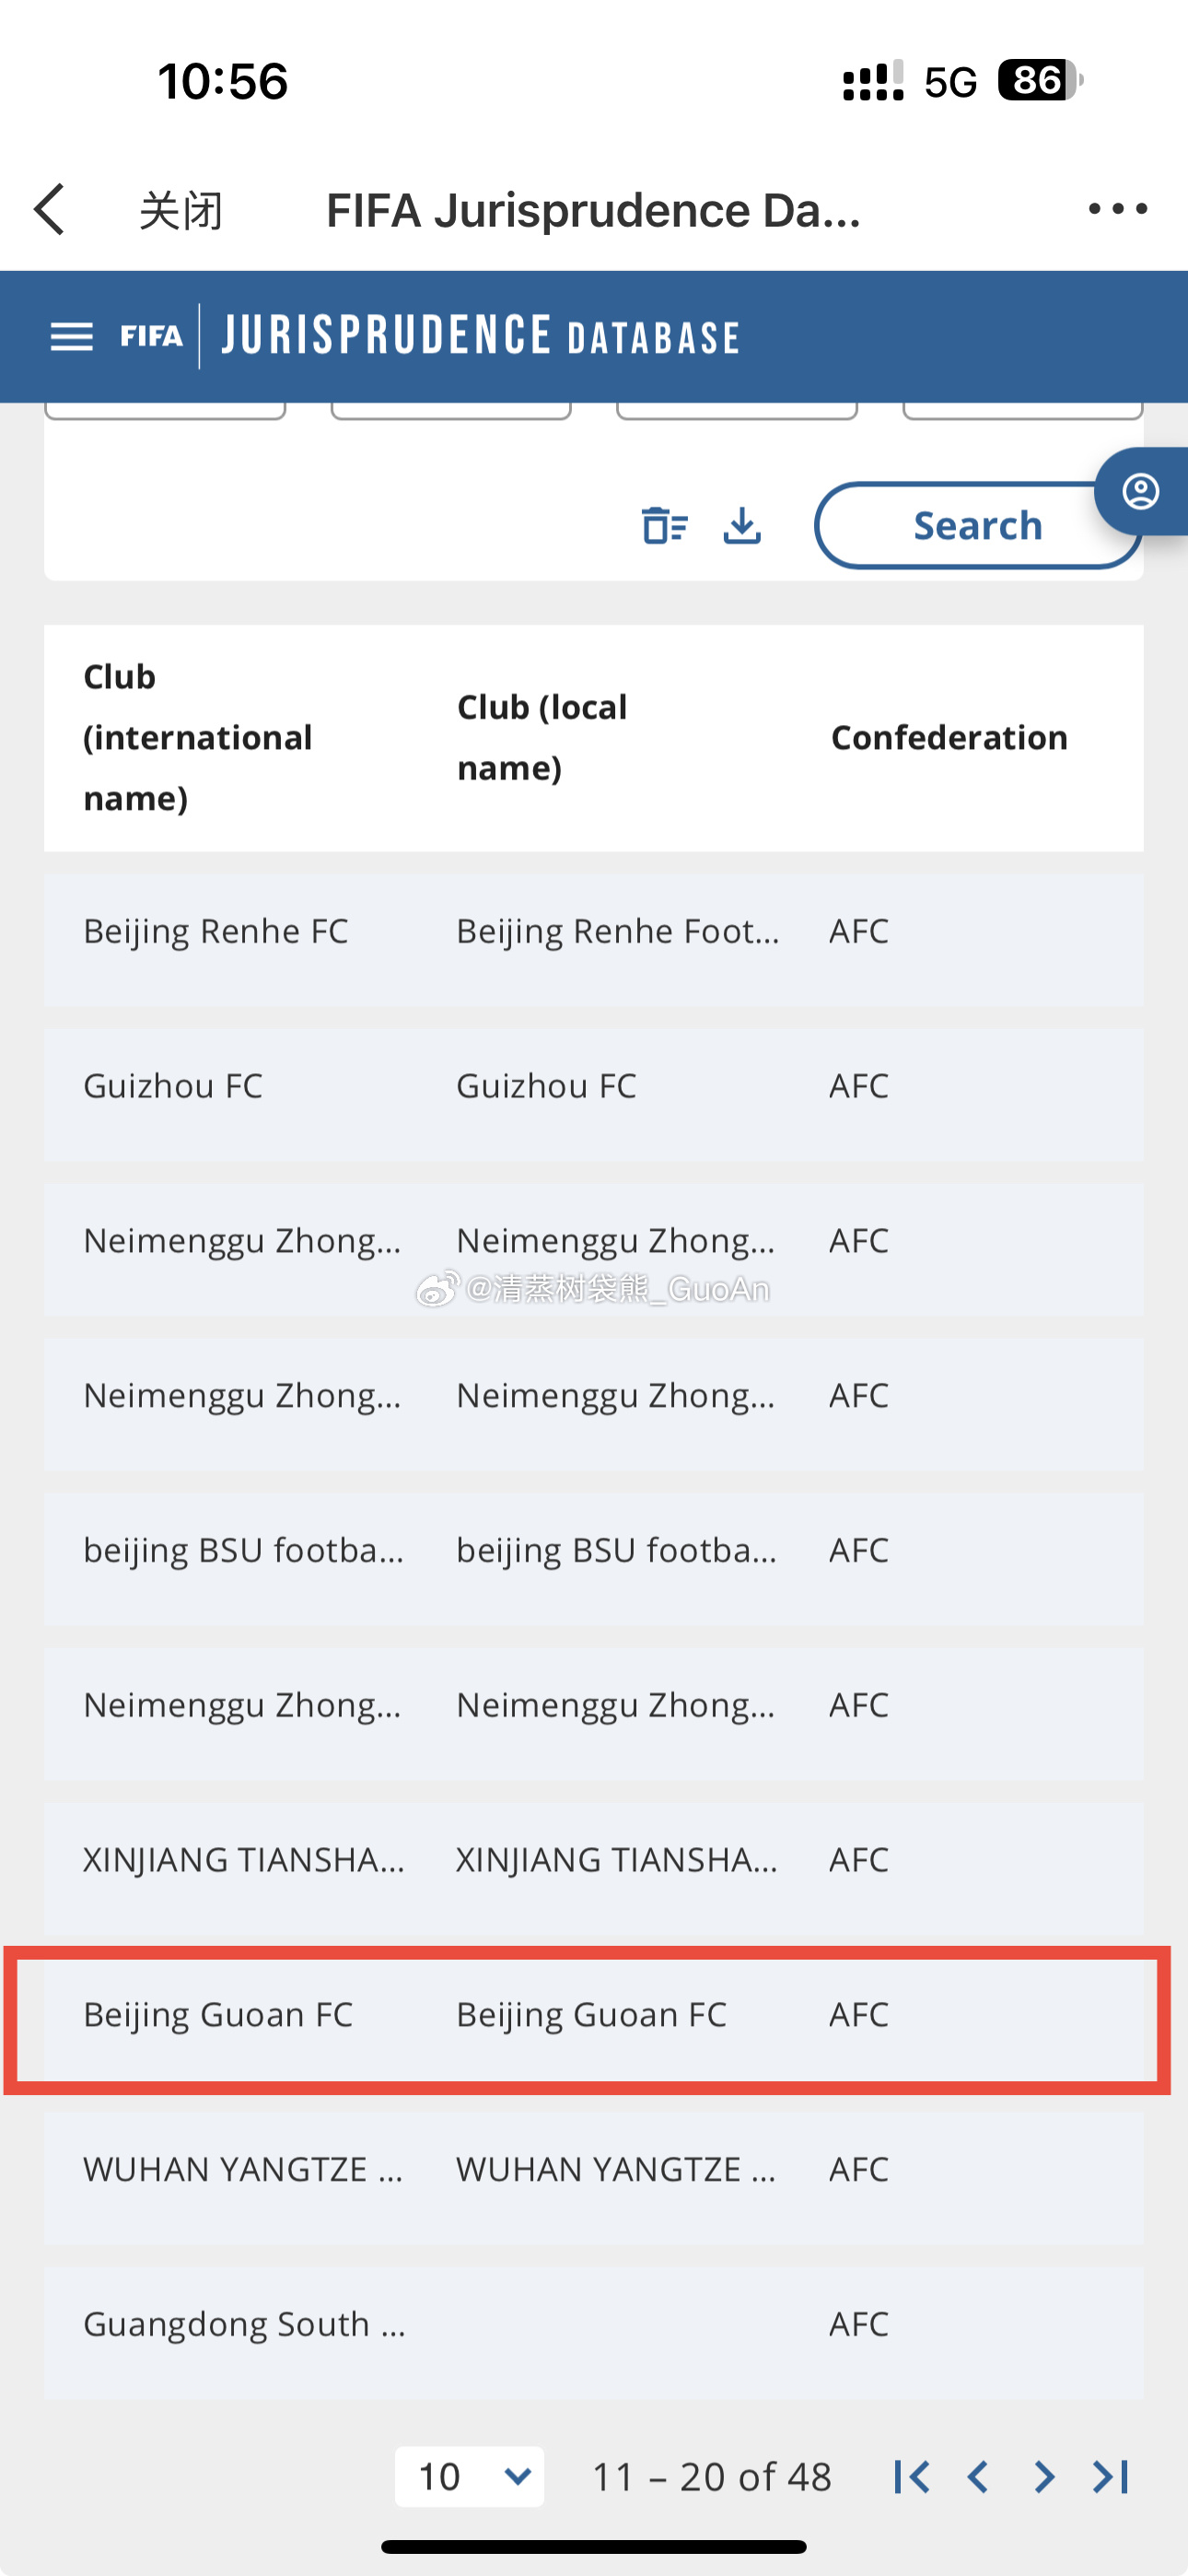Click the FIFA logo in header

pos(151,336)
